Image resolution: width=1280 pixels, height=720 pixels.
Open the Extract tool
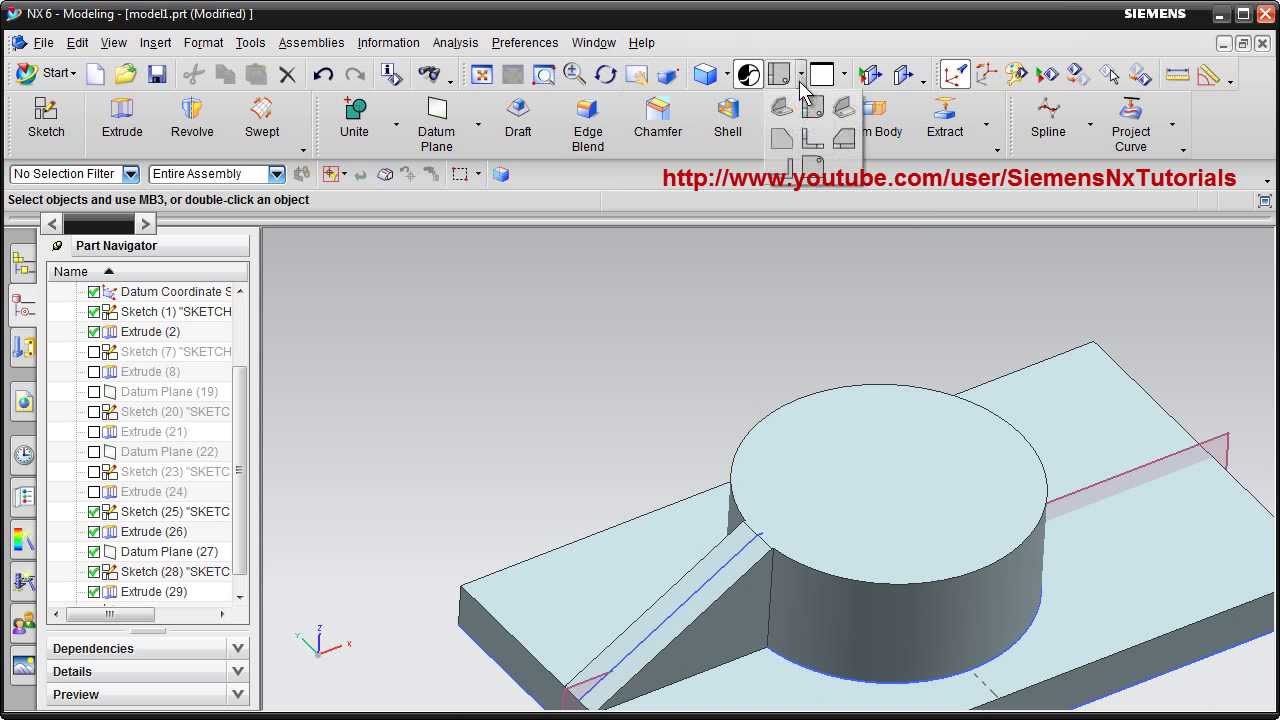(945, 119)
